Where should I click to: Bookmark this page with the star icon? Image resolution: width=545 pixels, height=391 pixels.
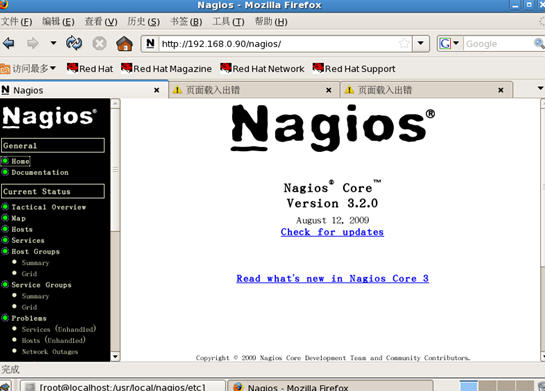404,43
